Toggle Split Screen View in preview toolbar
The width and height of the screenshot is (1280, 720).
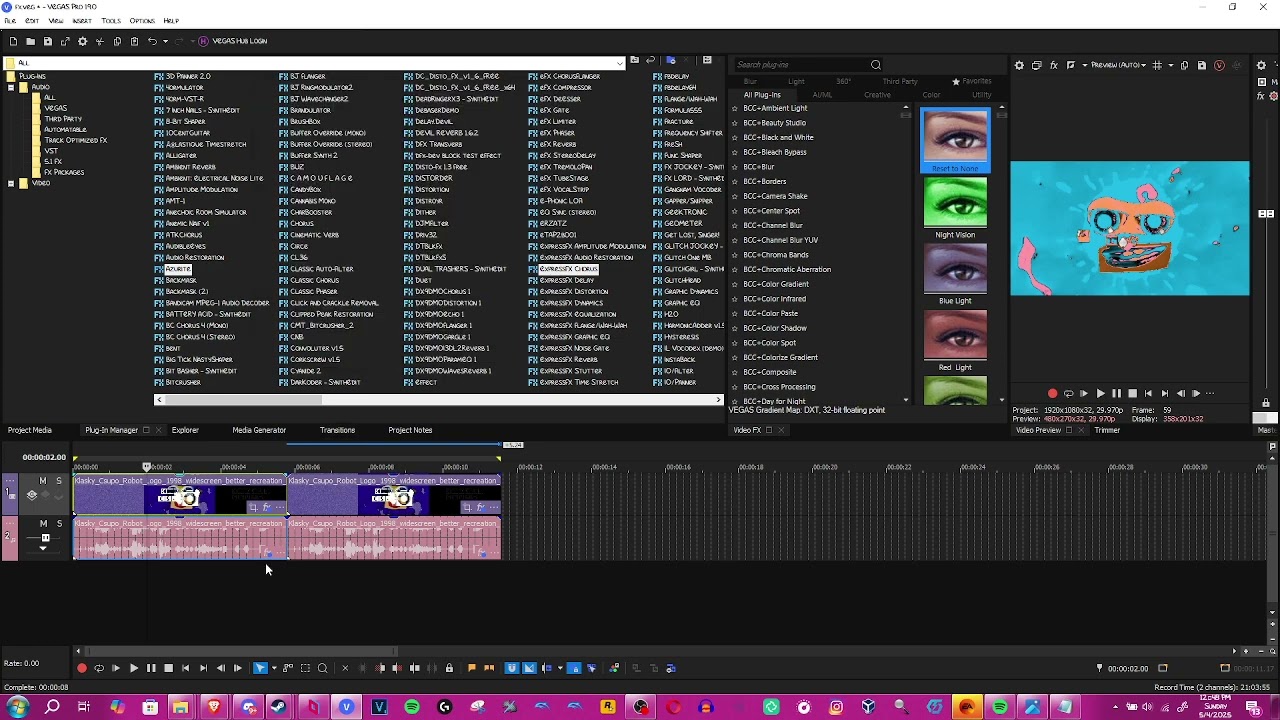click(x=1070, y=65)
